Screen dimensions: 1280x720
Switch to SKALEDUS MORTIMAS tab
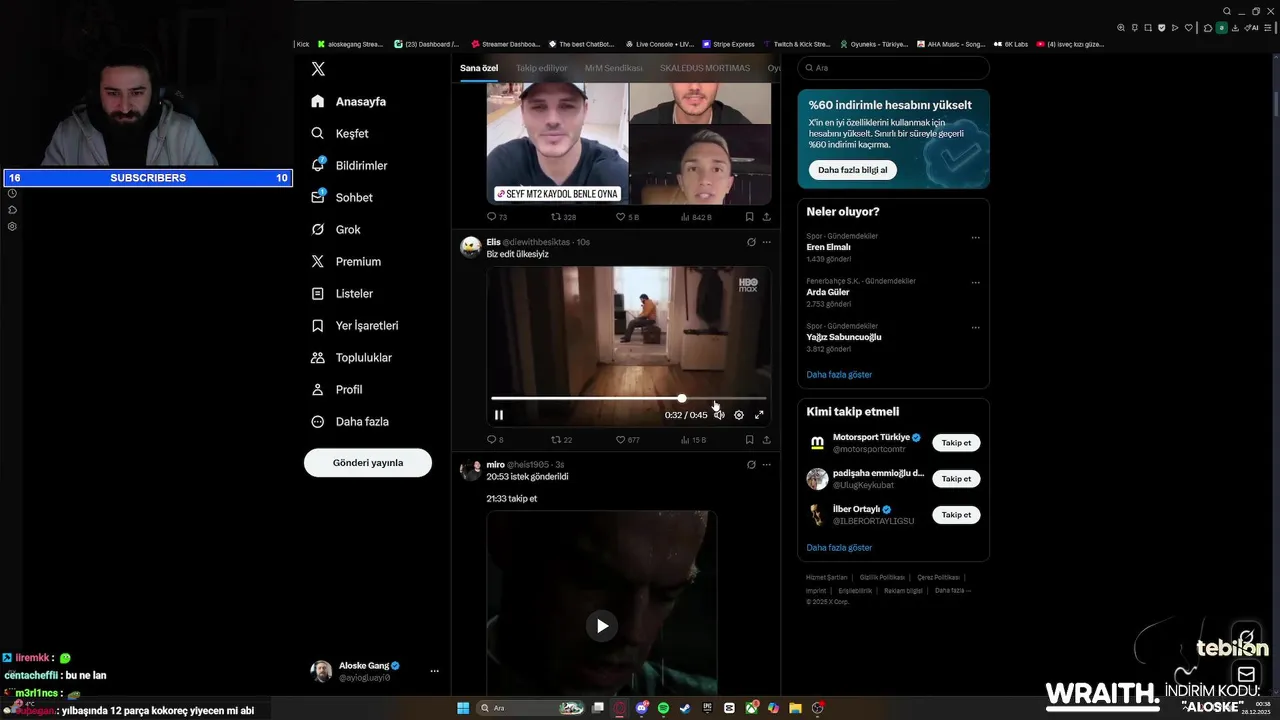click(x=705, y=68)
